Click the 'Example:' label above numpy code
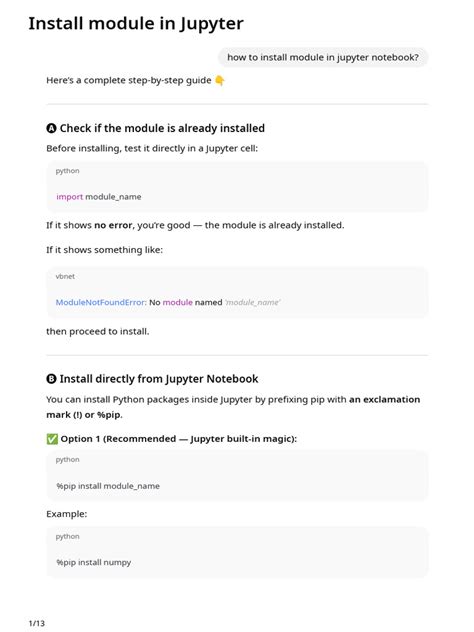 (67, 514)
